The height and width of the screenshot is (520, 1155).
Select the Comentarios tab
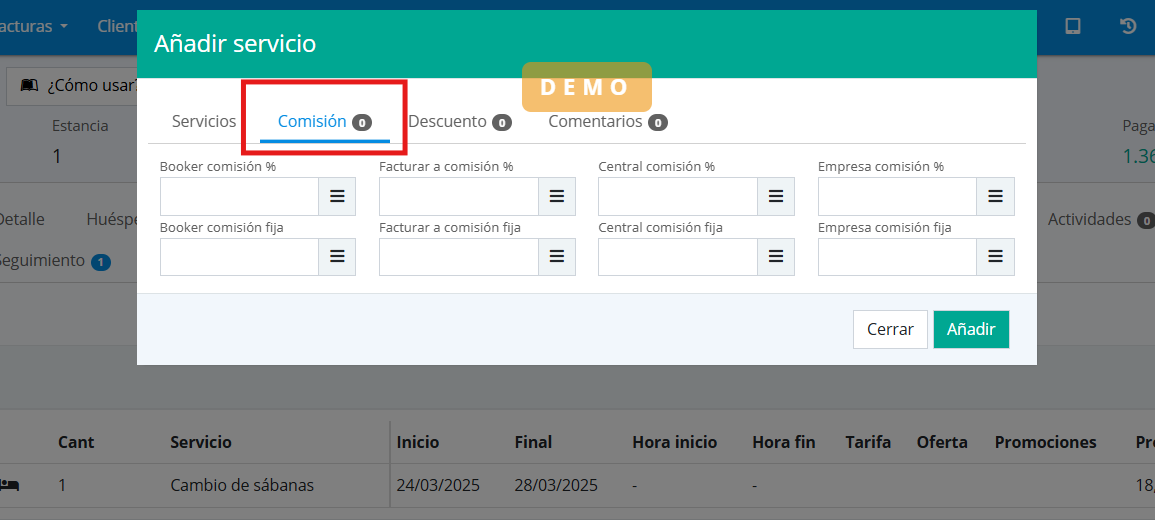tap(607, 121)
